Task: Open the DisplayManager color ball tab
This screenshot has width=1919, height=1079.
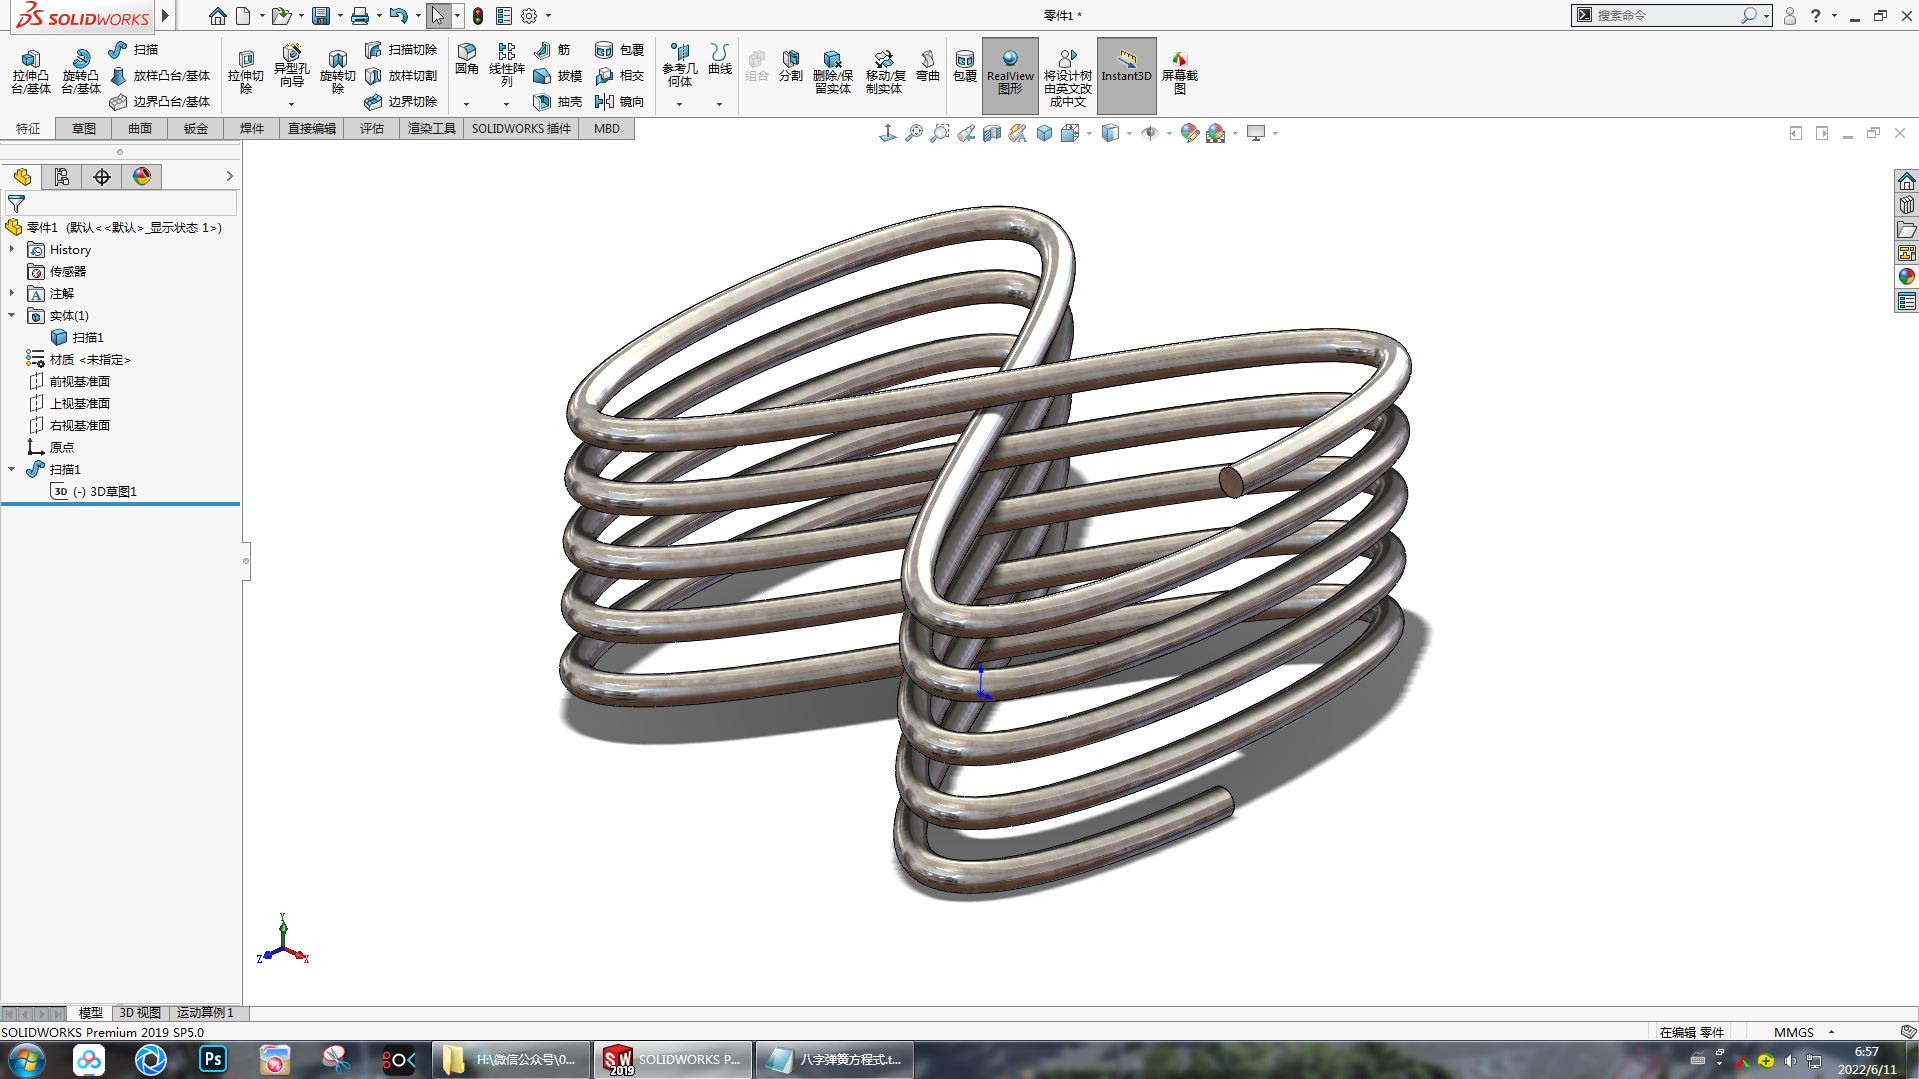Action: tap(142, 177)
